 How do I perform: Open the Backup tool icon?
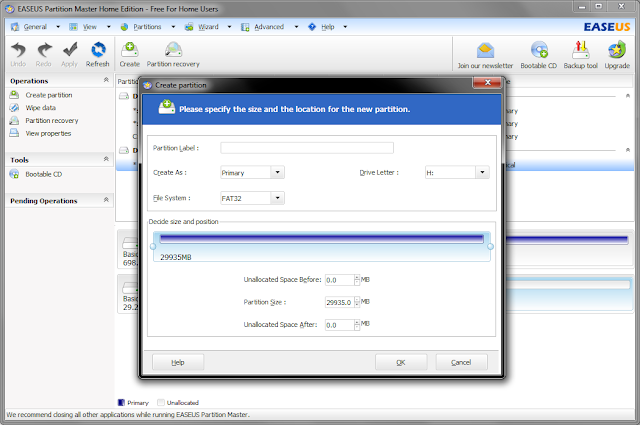580,50
